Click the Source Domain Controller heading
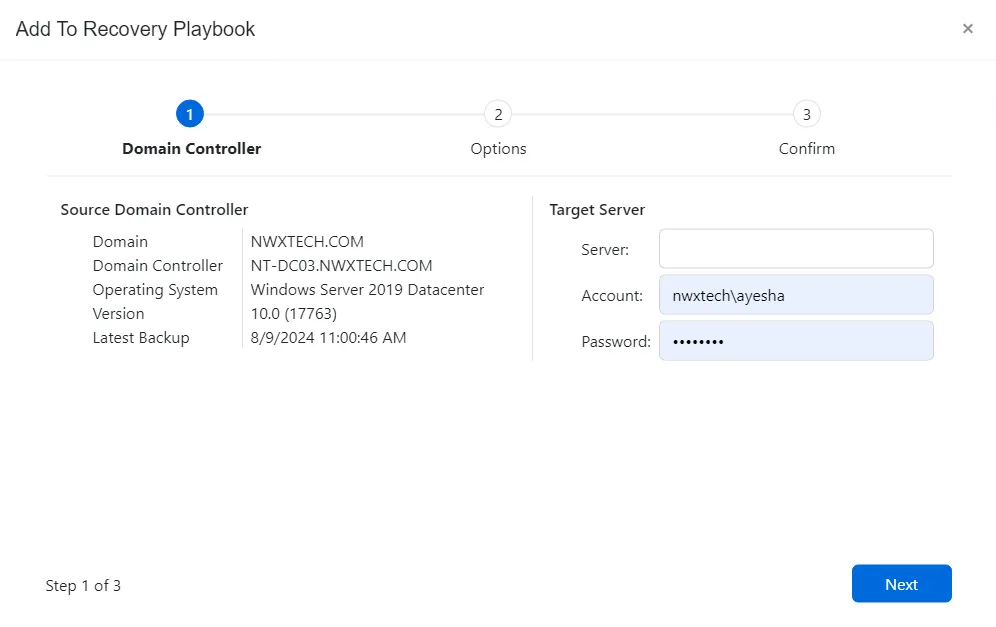 click(x=154, y=210)
